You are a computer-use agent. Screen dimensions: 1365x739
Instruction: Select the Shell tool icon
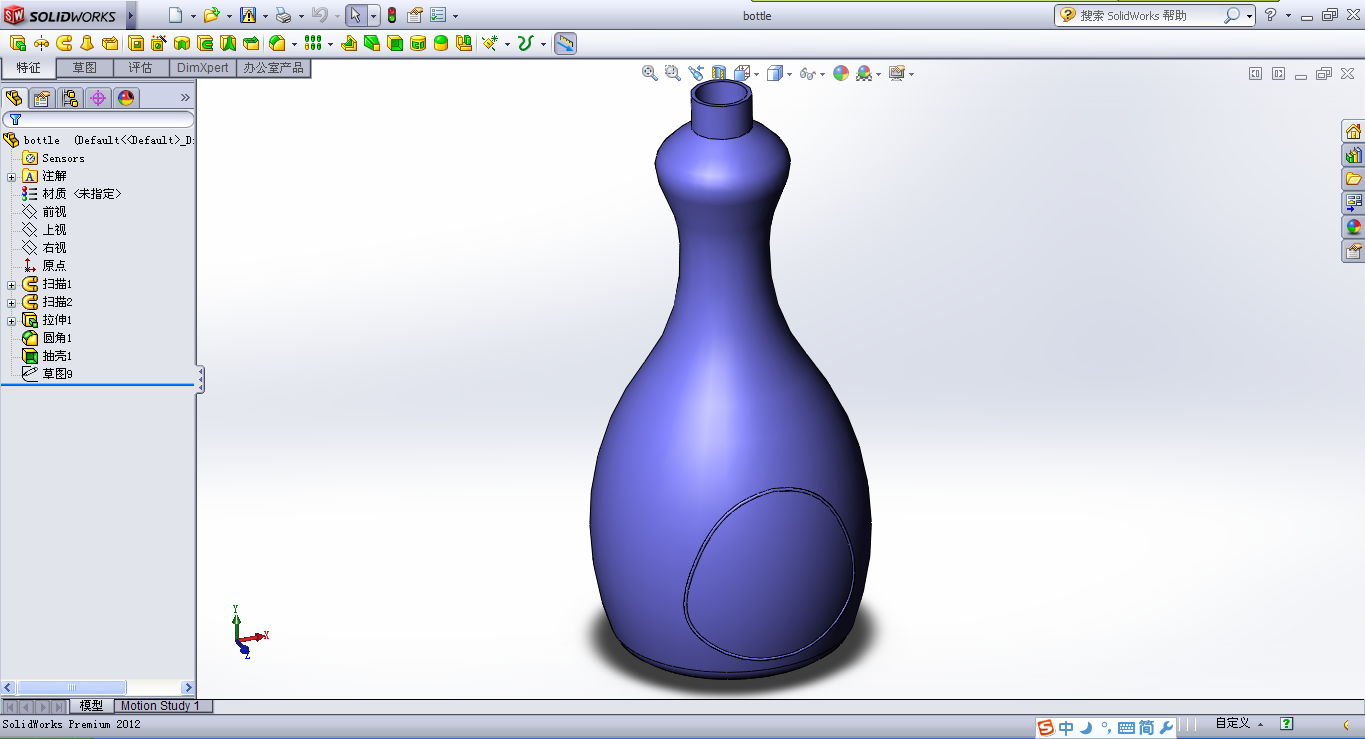pyautogui.click(x=395, y=43)
